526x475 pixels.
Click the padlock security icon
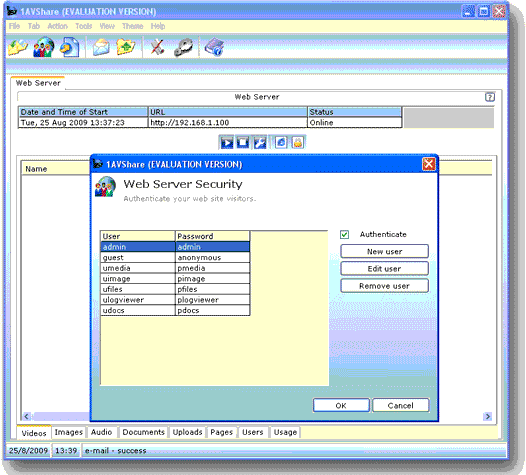click(298, 143)
